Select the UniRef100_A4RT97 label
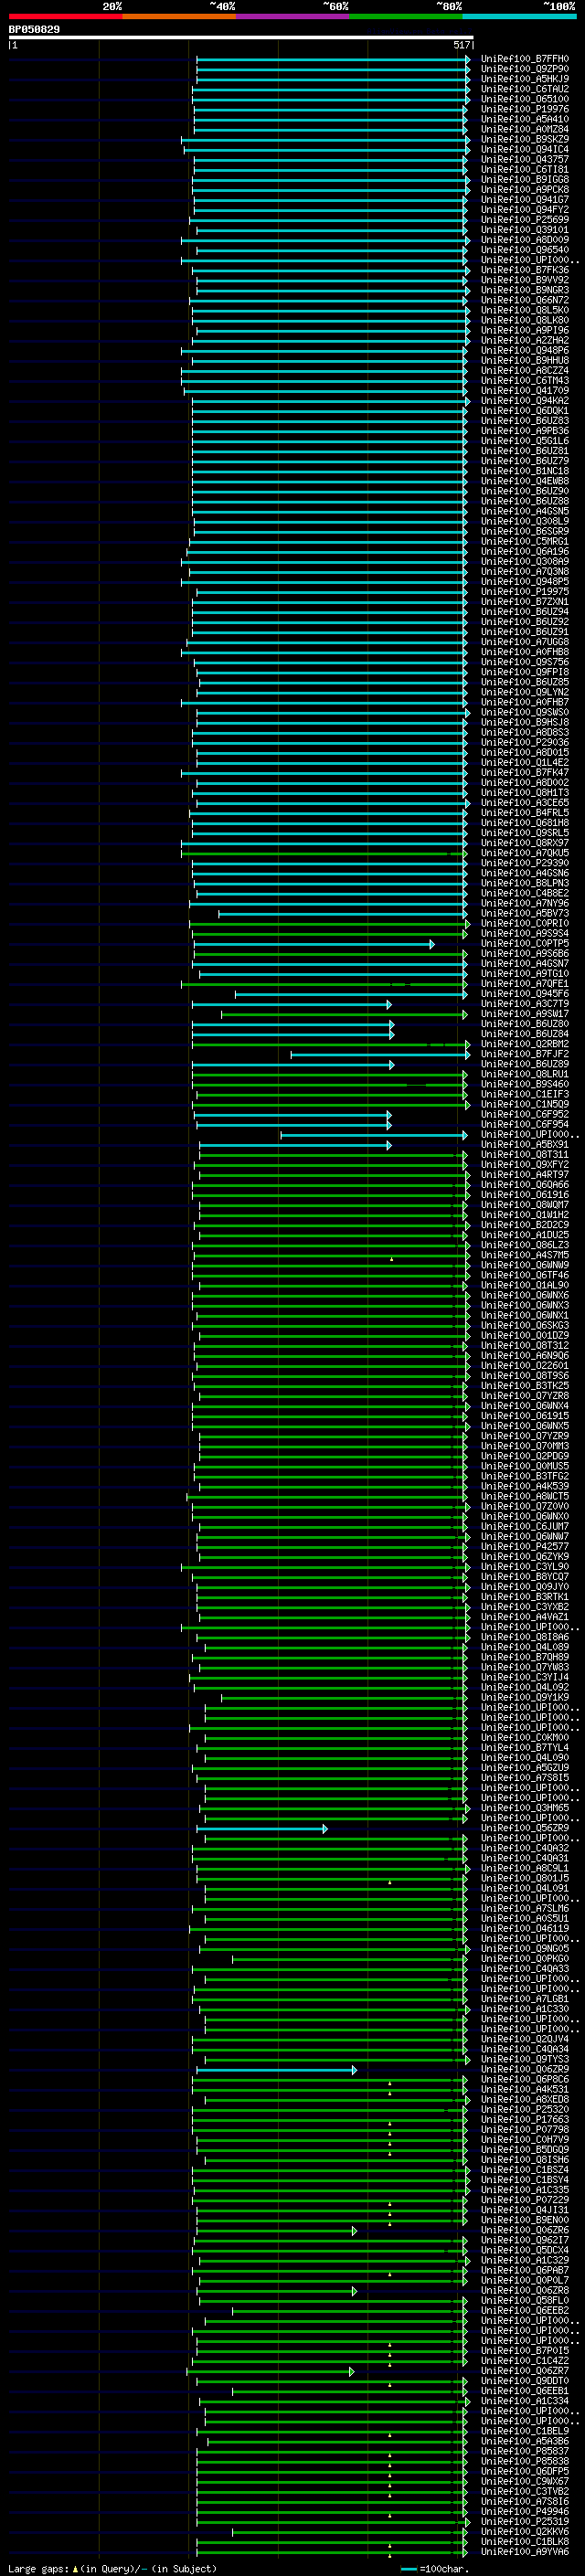Image resolution: width=585 pixels, height=2576 pixels. (x=524, y=1174)
